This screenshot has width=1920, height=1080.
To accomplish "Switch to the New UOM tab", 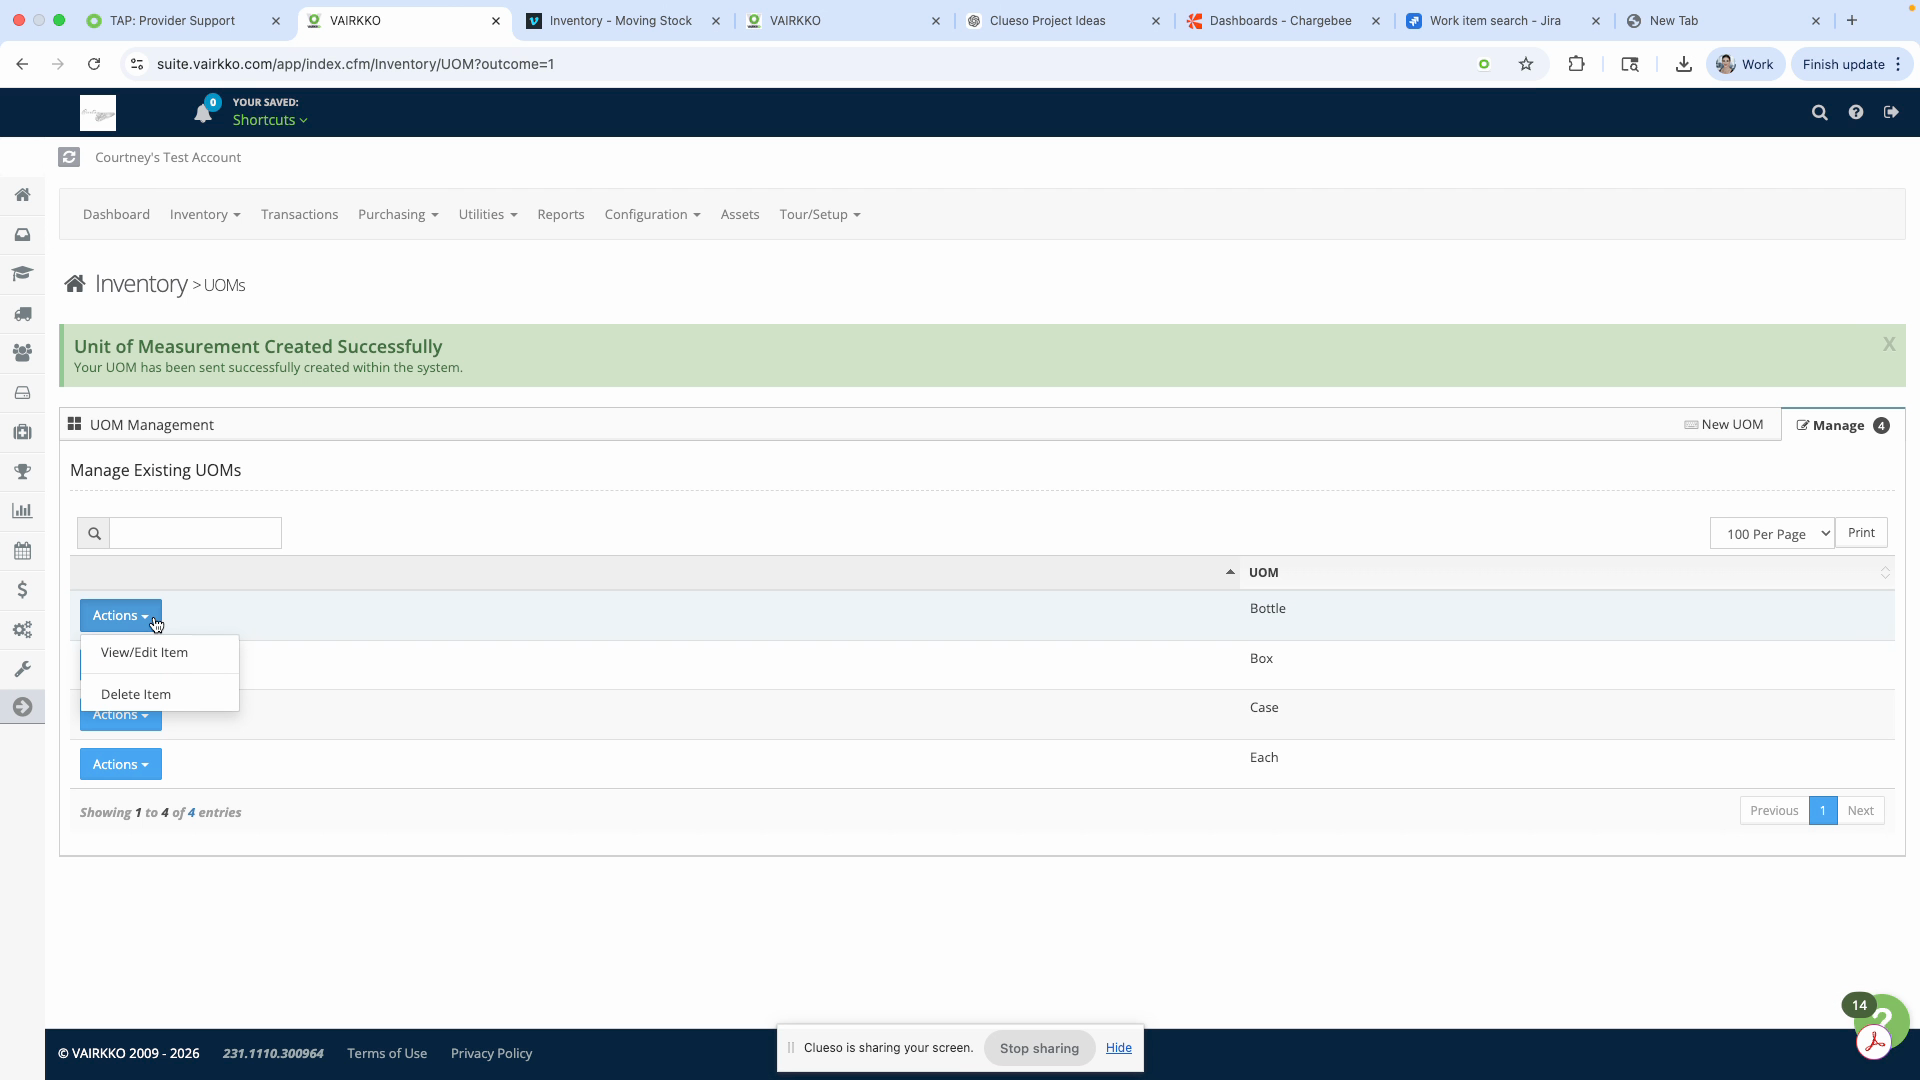I will tap(1724, 424).
